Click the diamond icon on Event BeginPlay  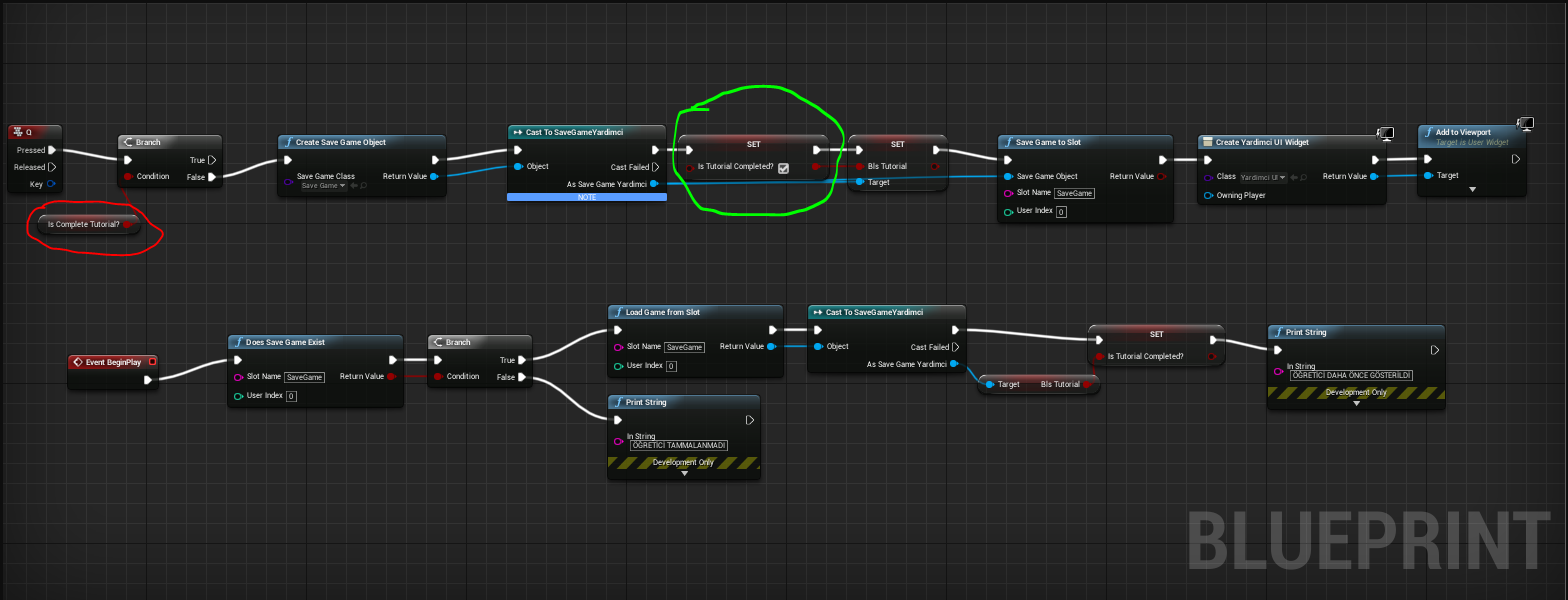78,362
